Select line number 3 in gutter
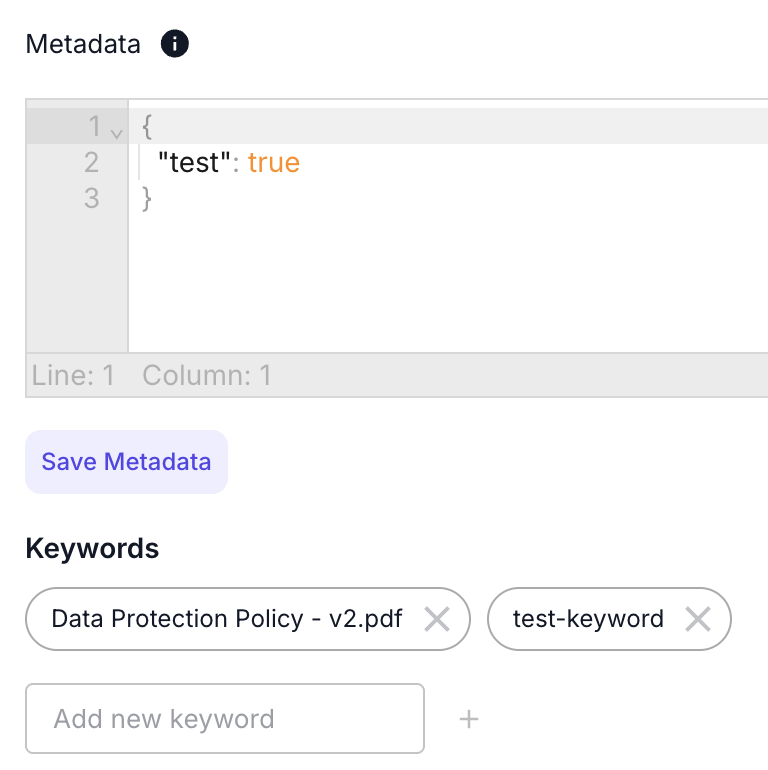This screenshot has height=770, width=768. [91, 198]
